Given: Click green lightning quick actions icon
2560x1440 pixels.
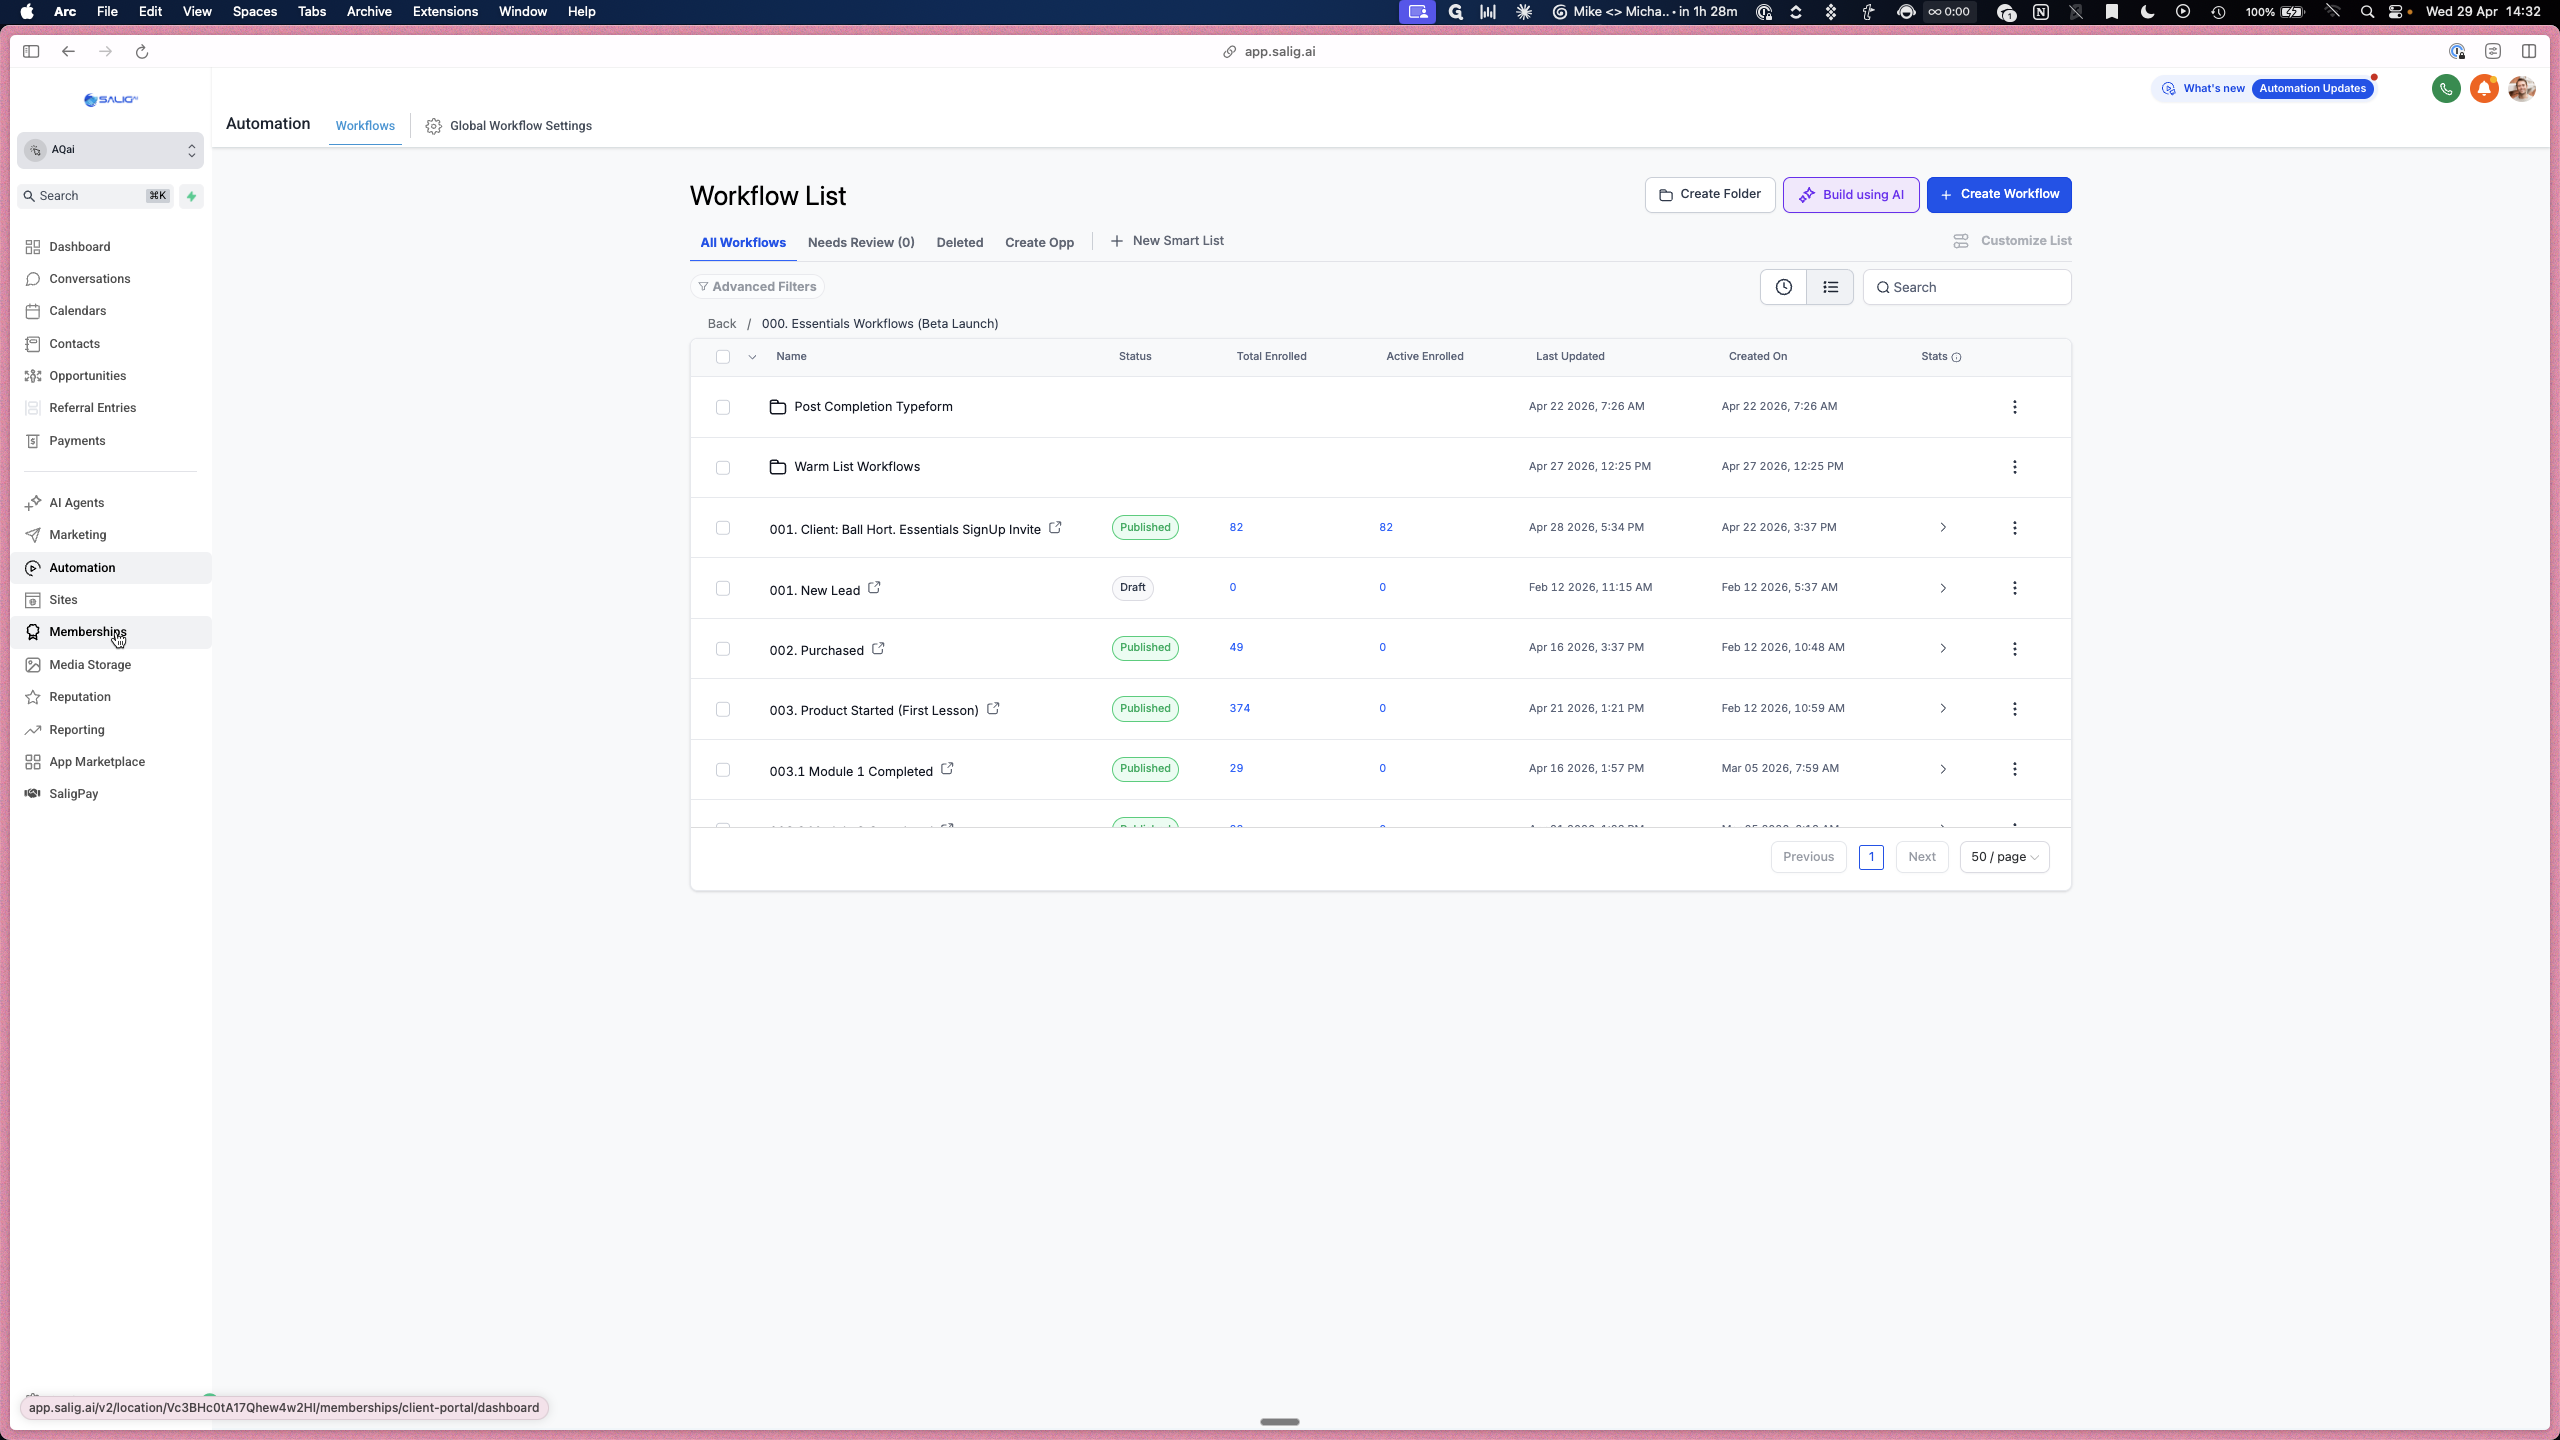Looking at the screenshot, I should tap(191, 196).
